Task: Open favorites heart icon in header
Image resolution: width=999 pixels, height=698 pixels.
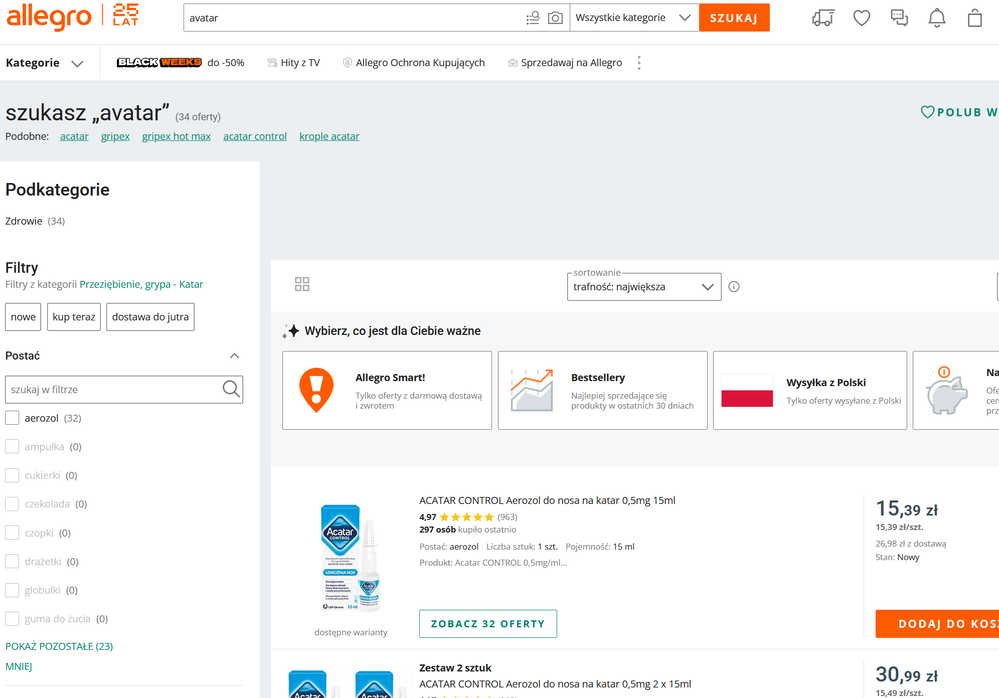Action: point(861,18)
